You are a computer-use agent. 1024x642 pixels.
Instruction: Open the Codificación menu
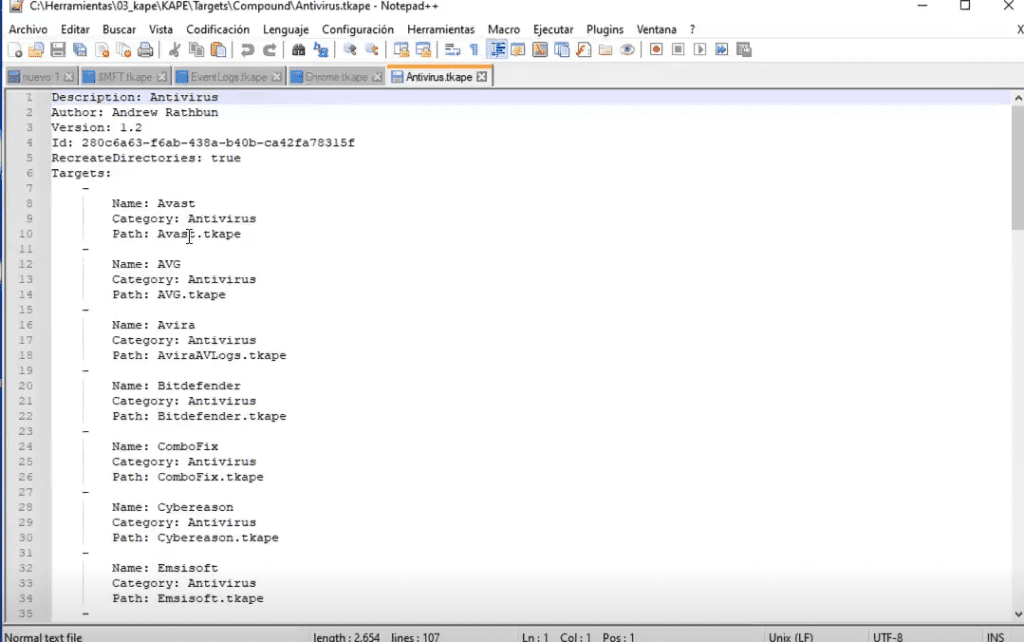tap(217, 29)
